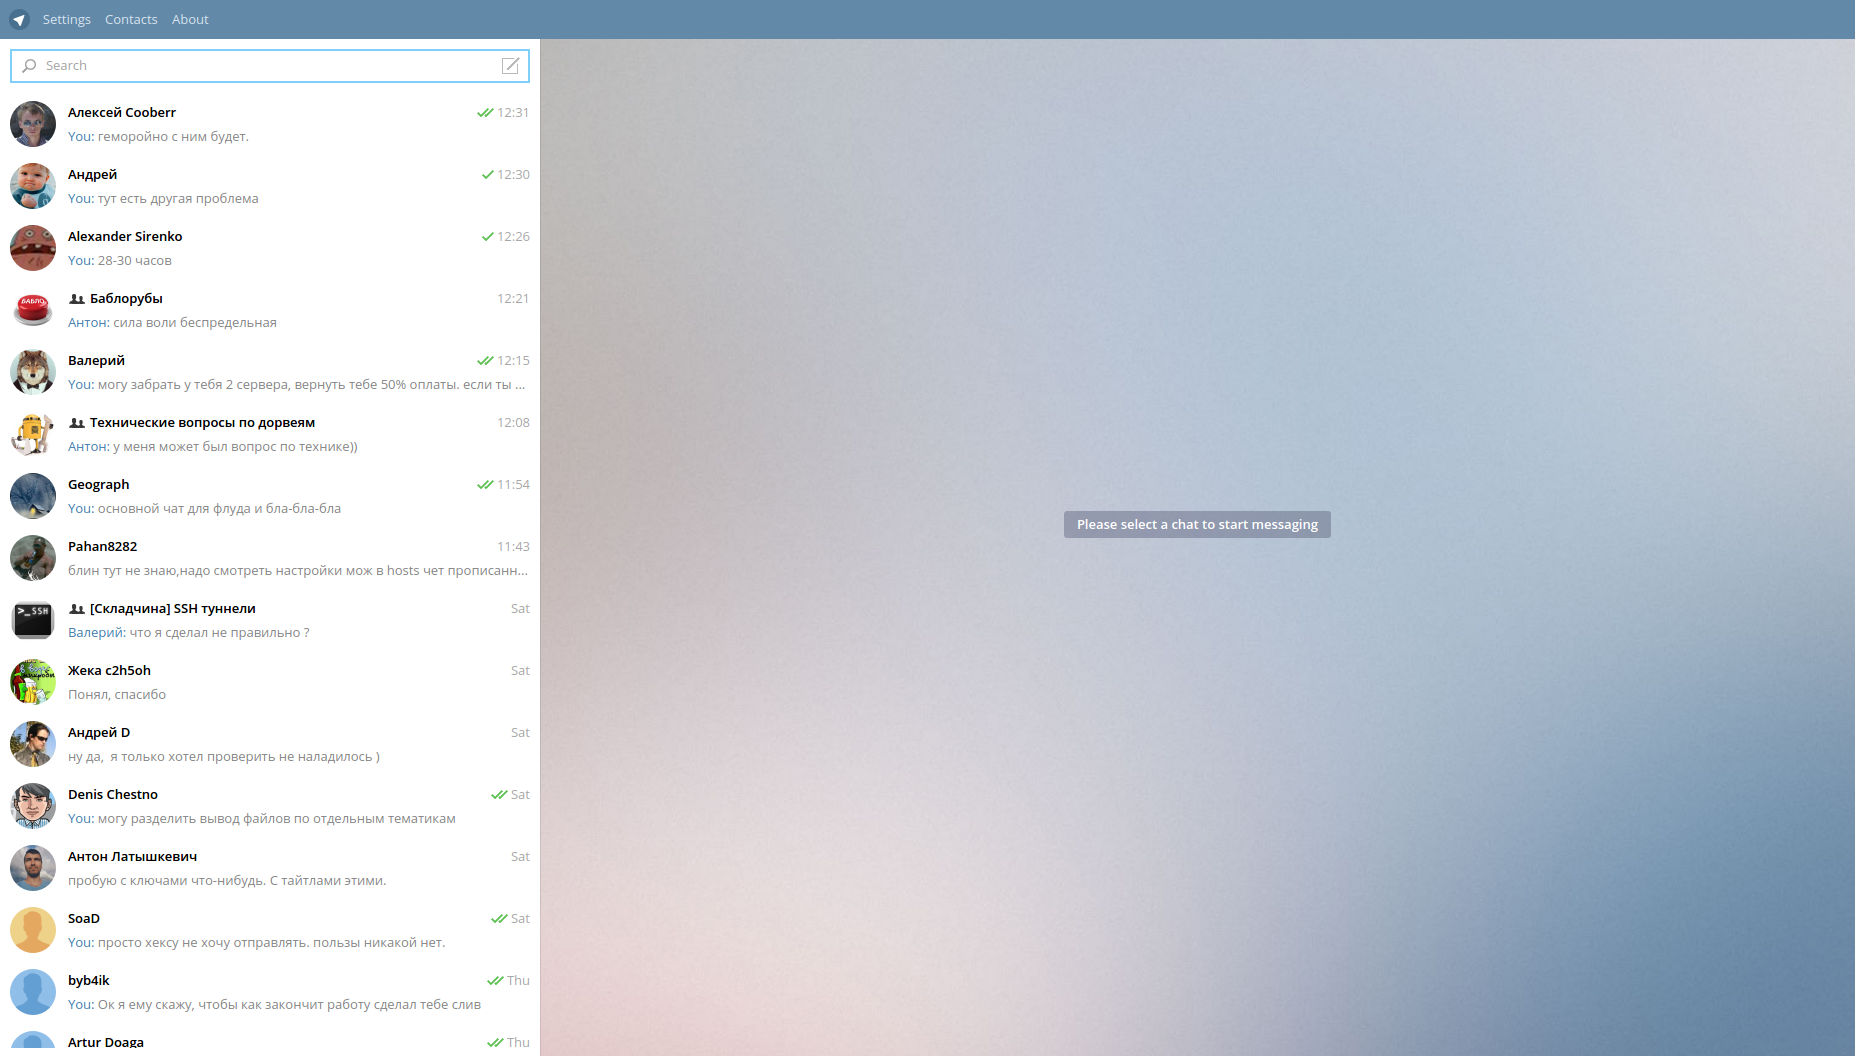Click the compose new message icon
1855x1056 pixels.
510,66
